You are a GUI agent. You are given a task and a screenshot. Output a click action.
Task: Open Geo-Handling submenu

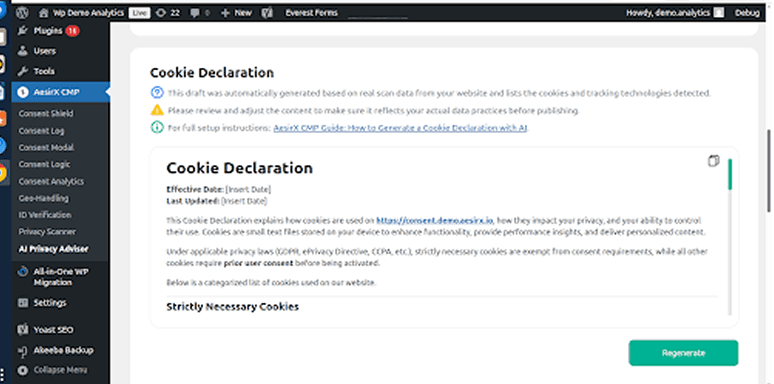coord(43,198)
